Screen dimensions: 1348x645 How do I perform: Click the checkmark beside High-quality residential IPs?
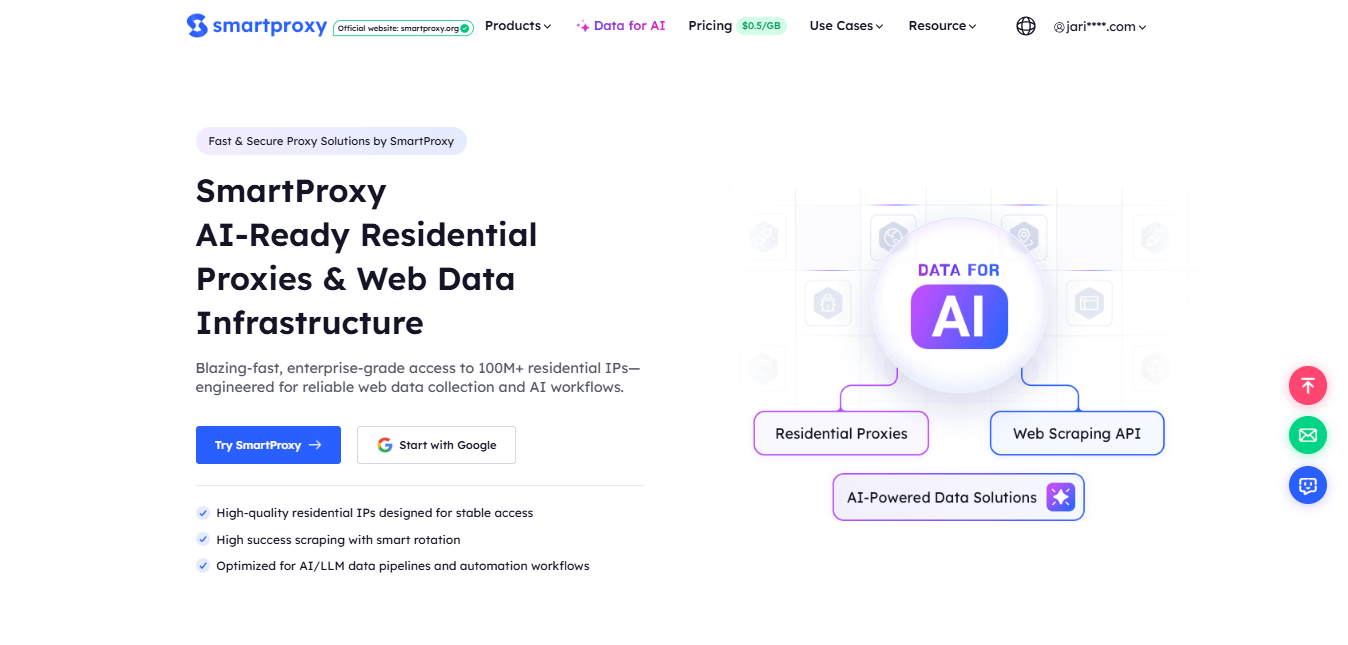click(203, 513)
